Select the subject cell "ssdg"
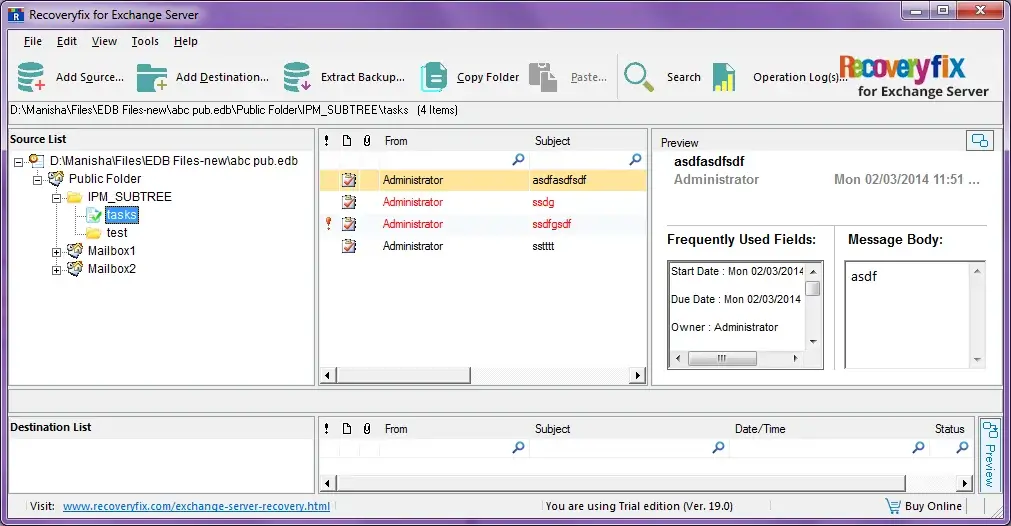Image resolution: width=1011 pixels, height=526 pixels. (543, 202)
